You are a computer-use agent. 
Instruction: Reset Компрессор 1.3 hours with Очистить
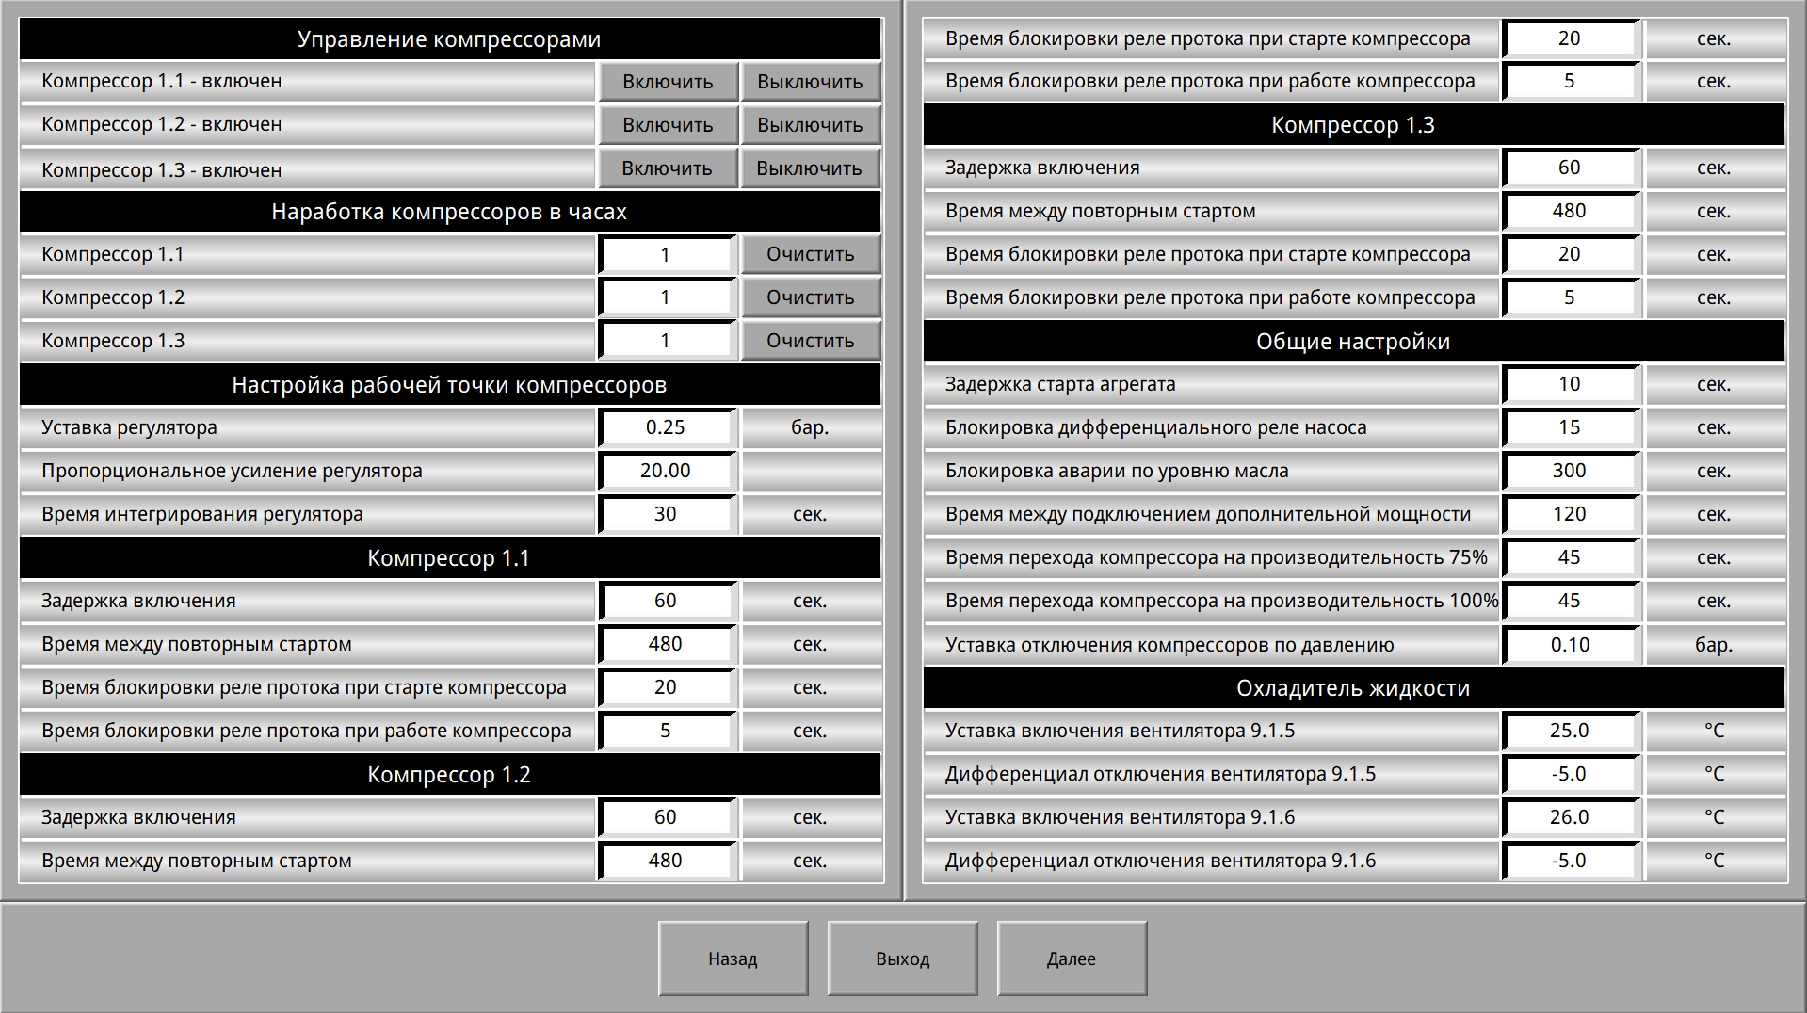[809, 340]
